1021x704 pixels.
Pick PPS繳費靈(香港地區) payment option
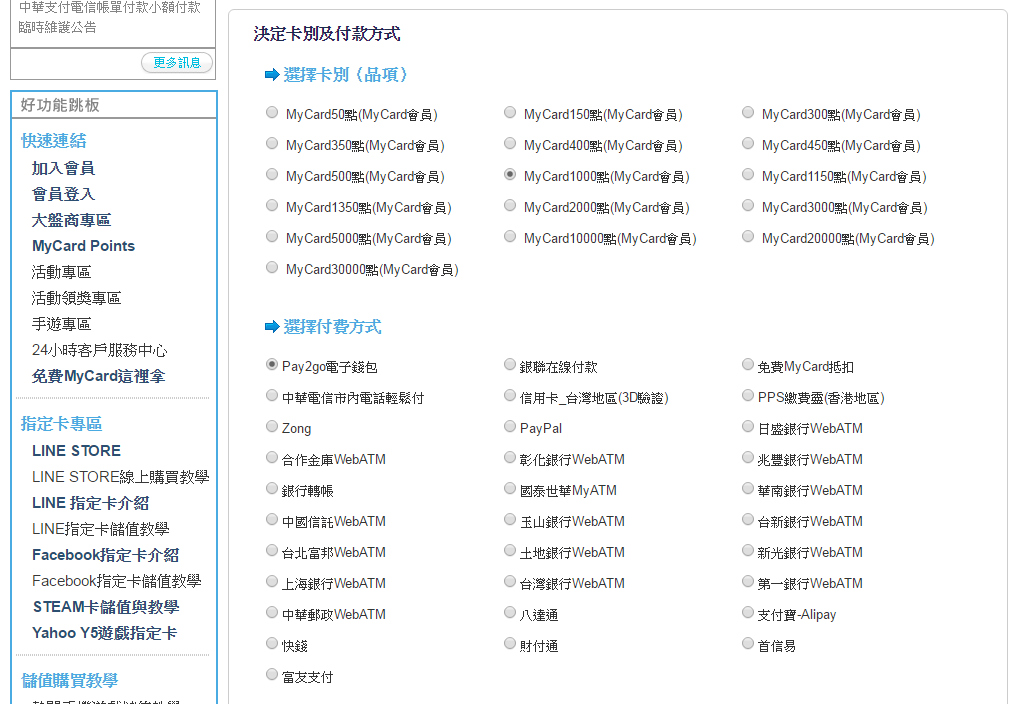[x=748, y=395]
